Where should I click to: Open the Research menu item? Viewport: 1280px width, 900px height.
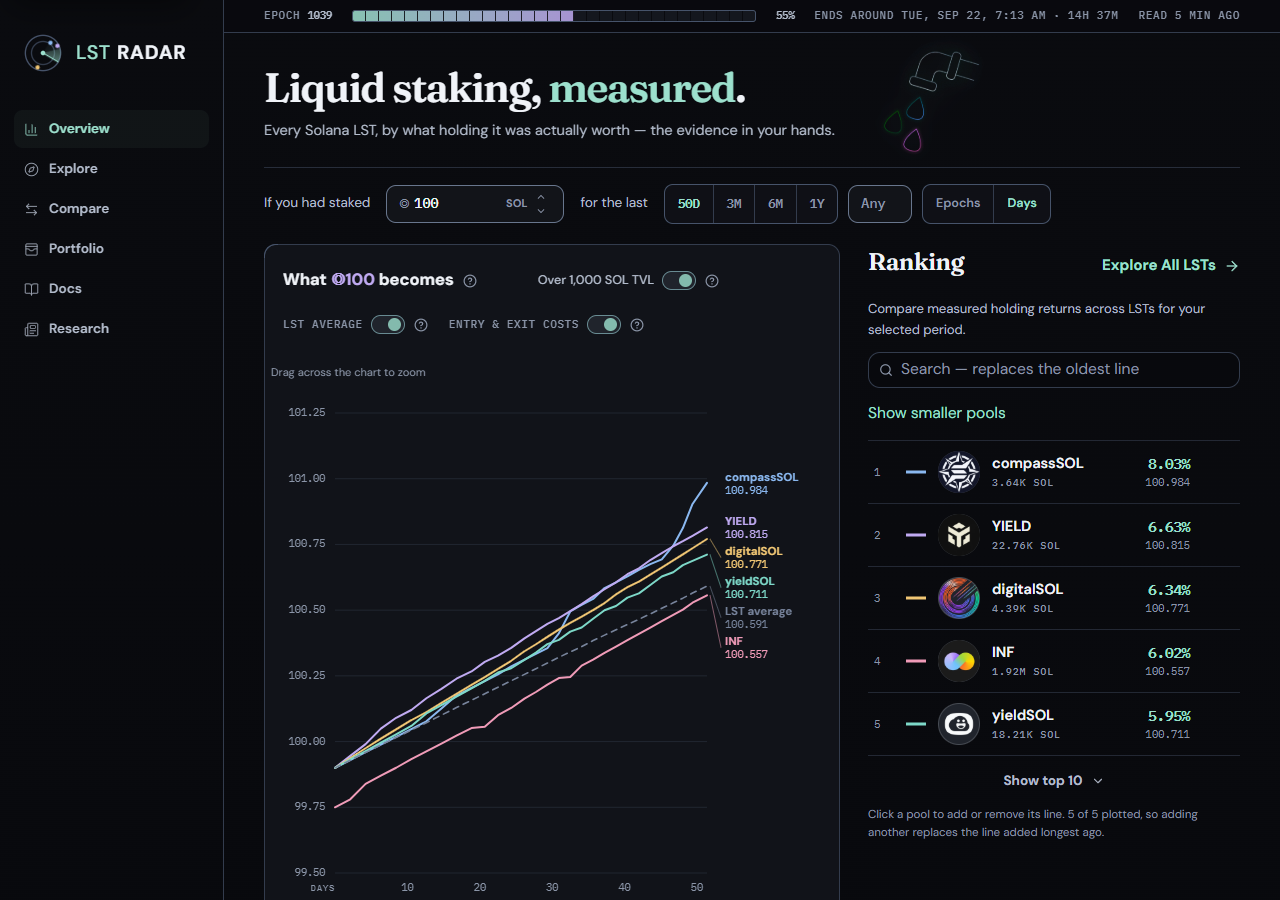click(111, 329)
